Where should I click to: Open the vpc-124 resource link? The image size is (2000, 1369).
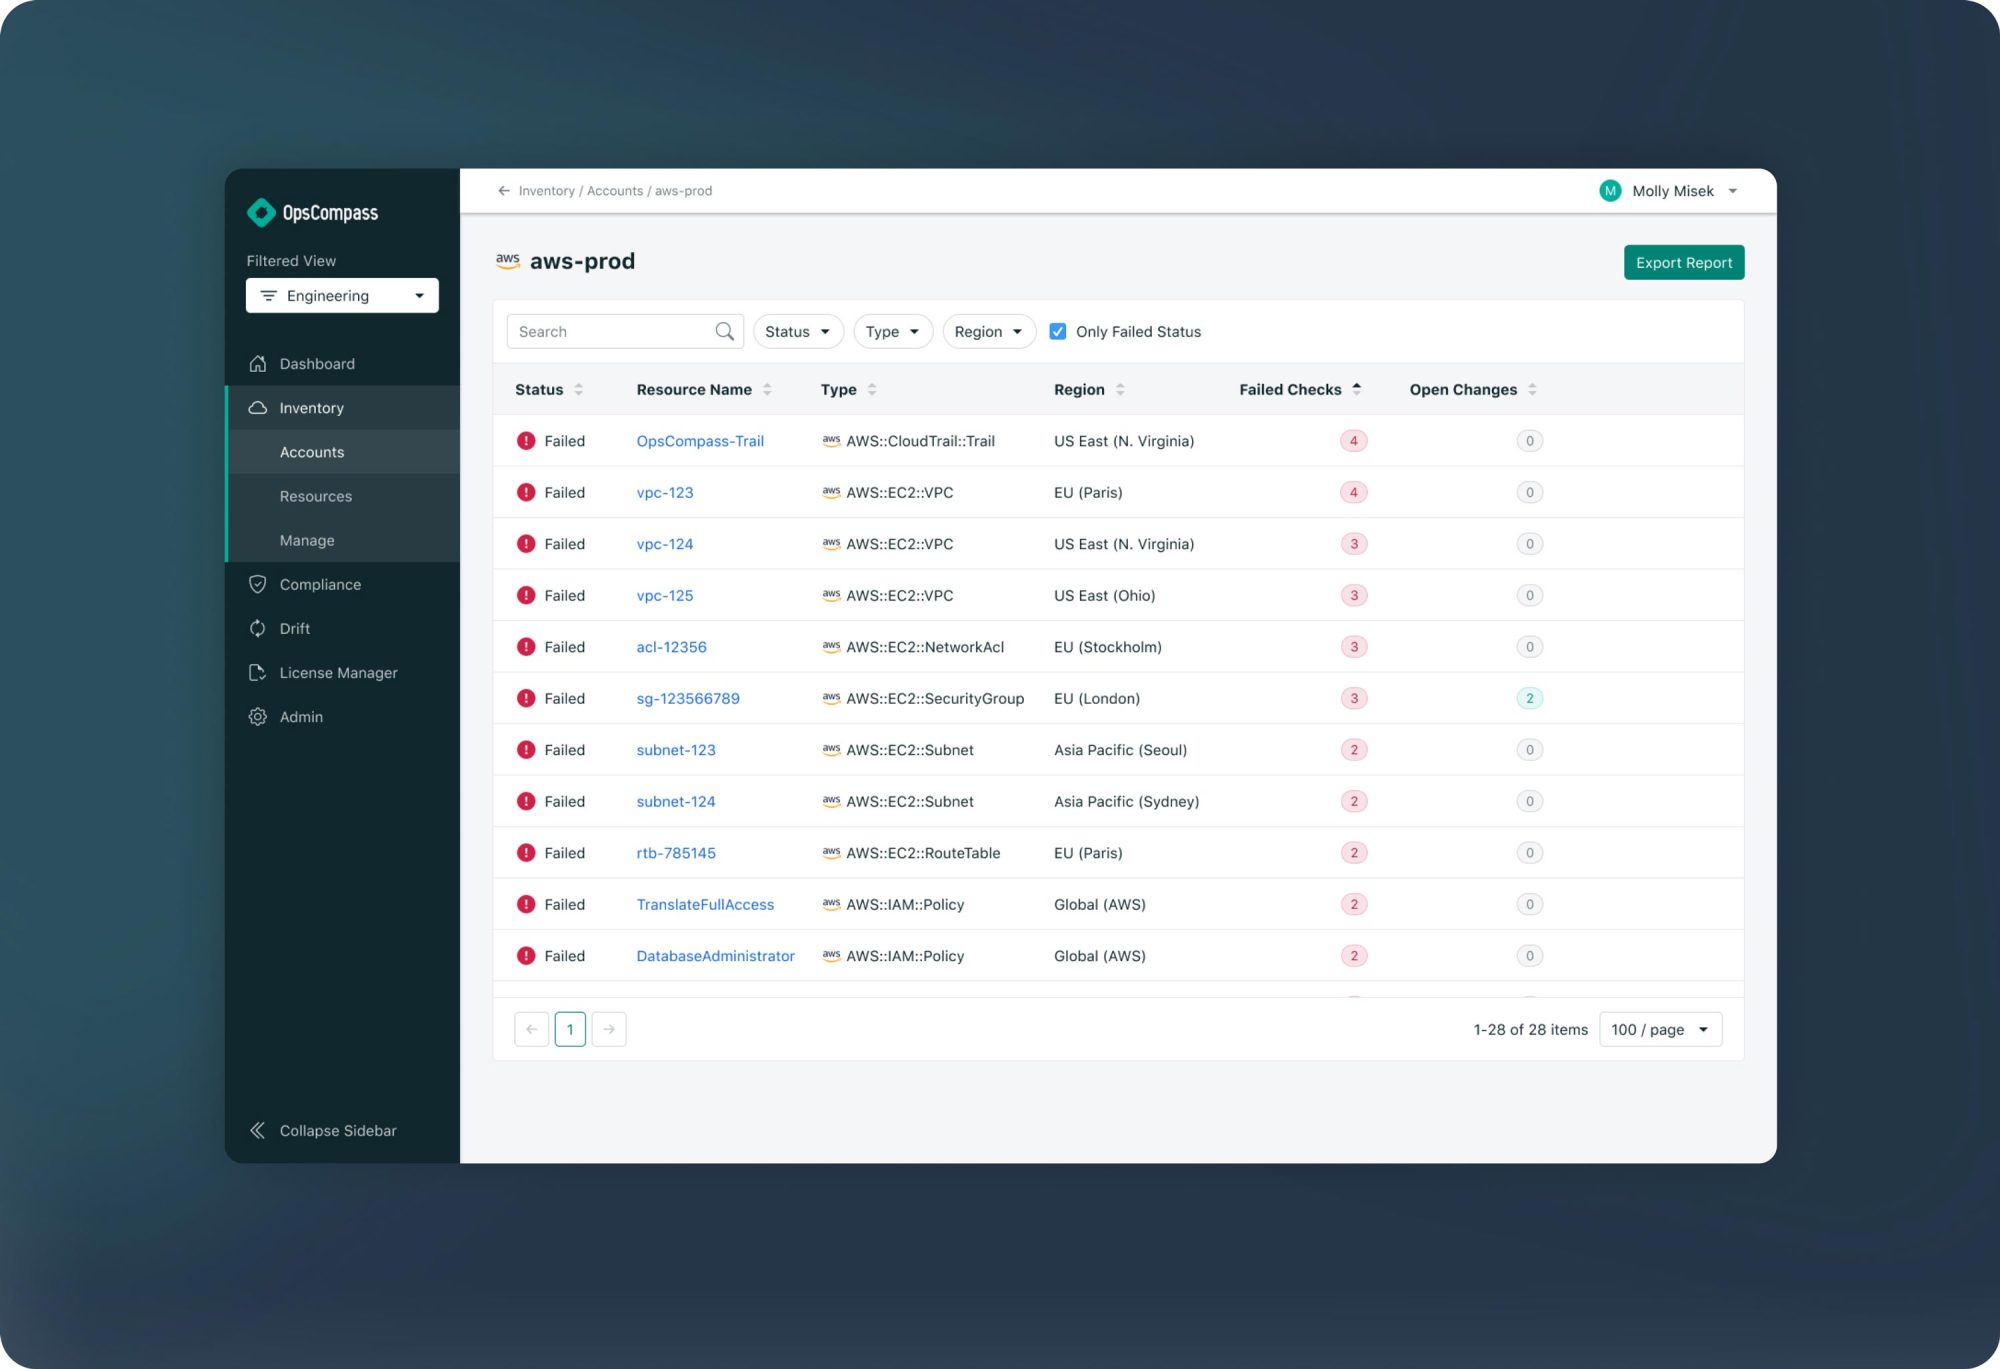pos(665,544)
